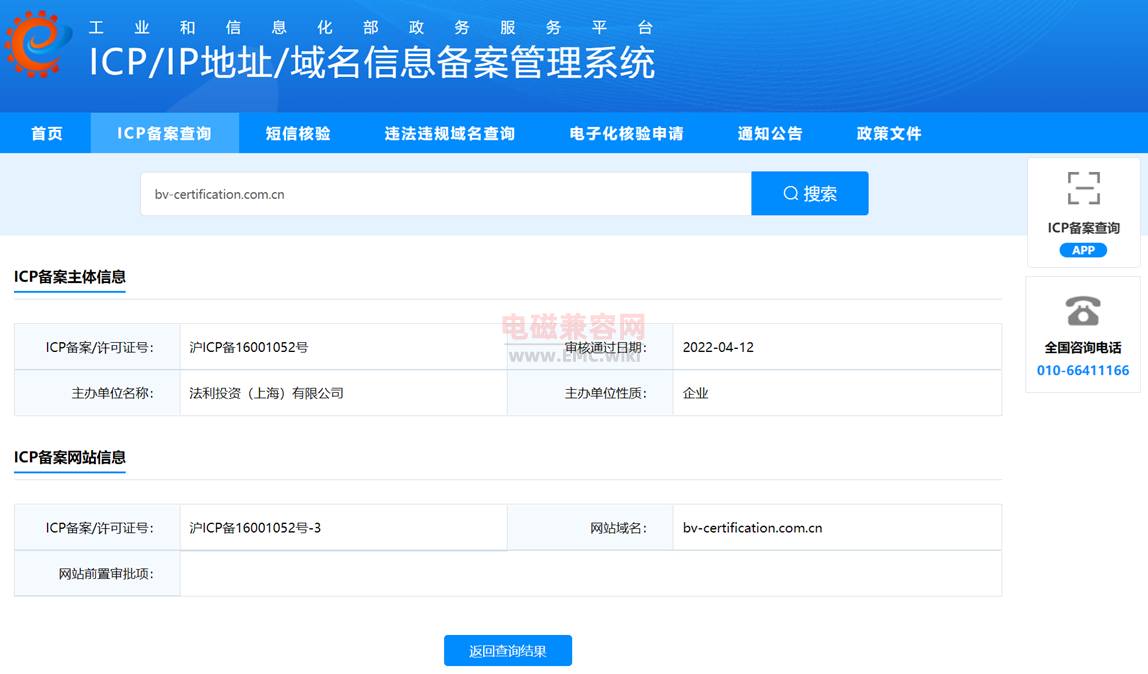Click the ICP备案网站信息 section heading
1148x674 pixels.
(x=70, y=457)
